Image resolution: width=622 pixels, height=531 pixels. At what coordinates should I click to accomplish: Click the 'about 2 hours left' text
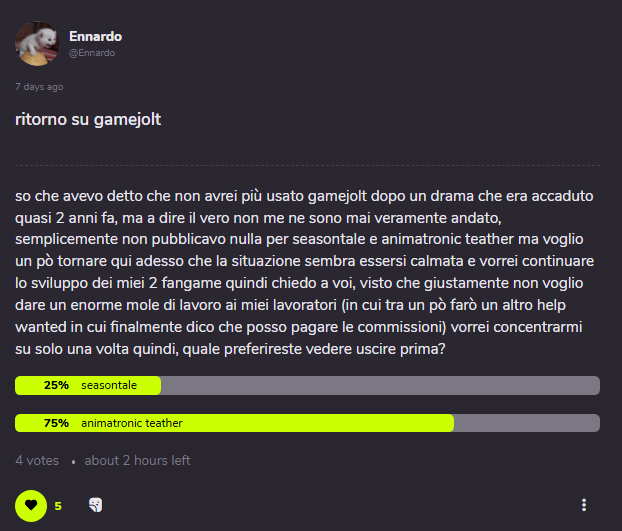point(137,460)
